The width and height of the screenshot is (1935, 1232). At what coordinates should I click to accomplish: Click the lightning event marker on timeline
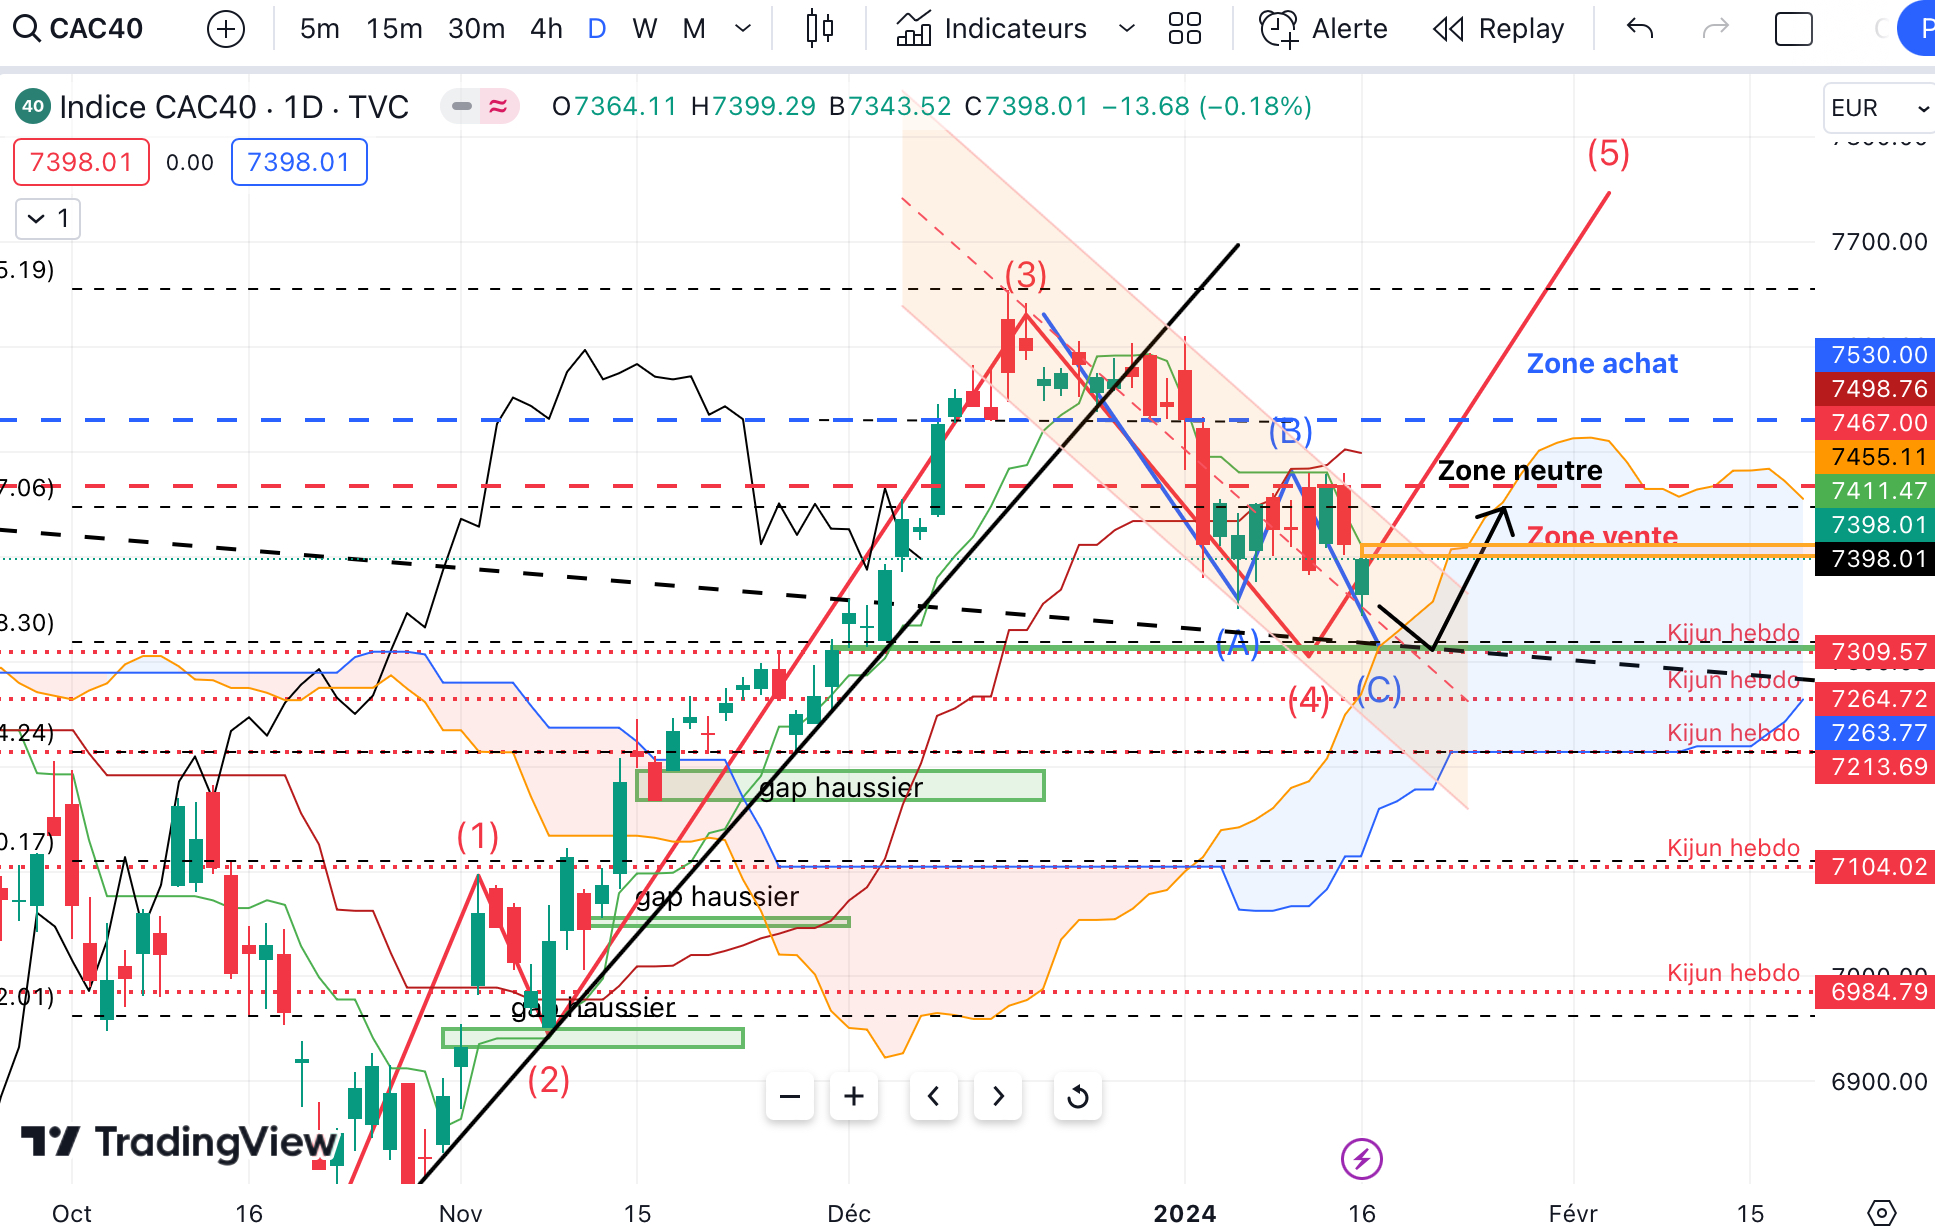(x=1361, y=1159)
